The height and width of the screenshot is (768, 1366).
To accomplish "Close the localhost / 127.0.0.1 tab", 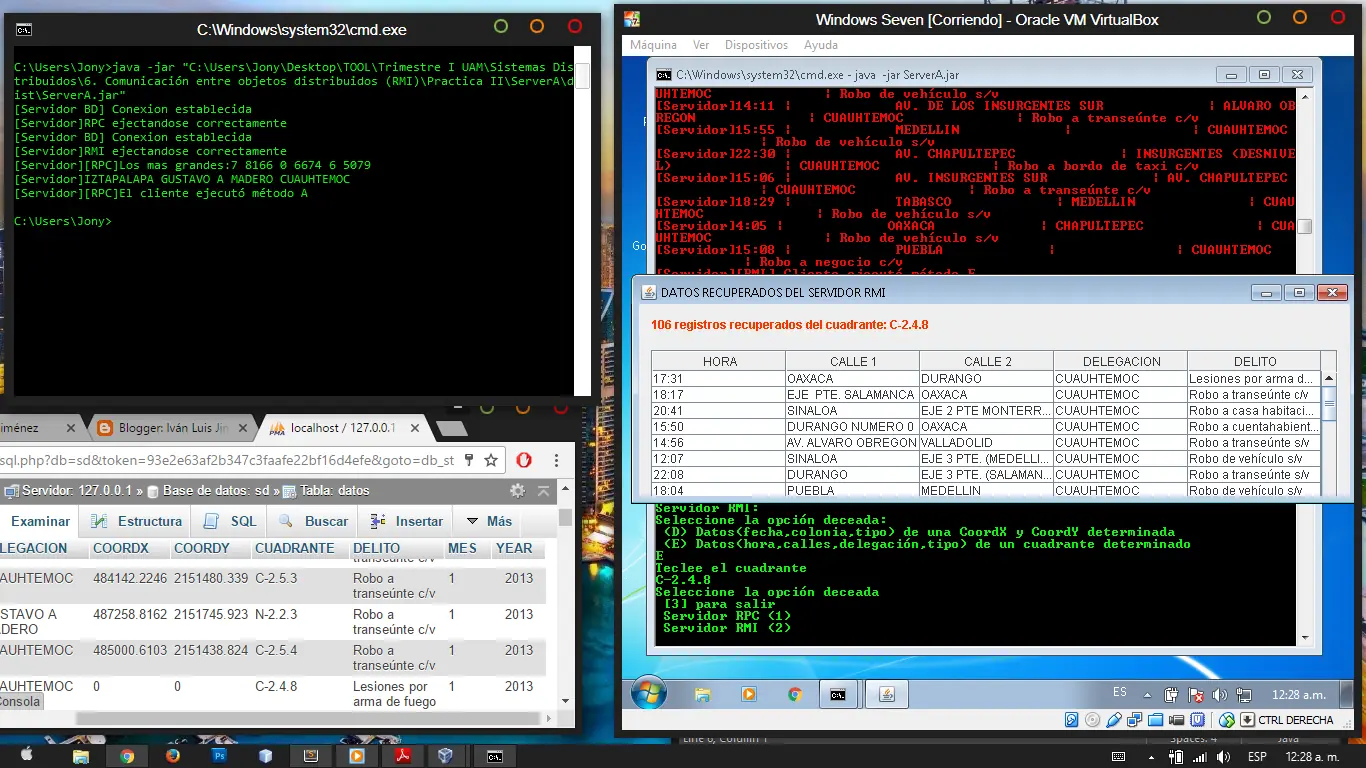I will (x=415, y=428).
